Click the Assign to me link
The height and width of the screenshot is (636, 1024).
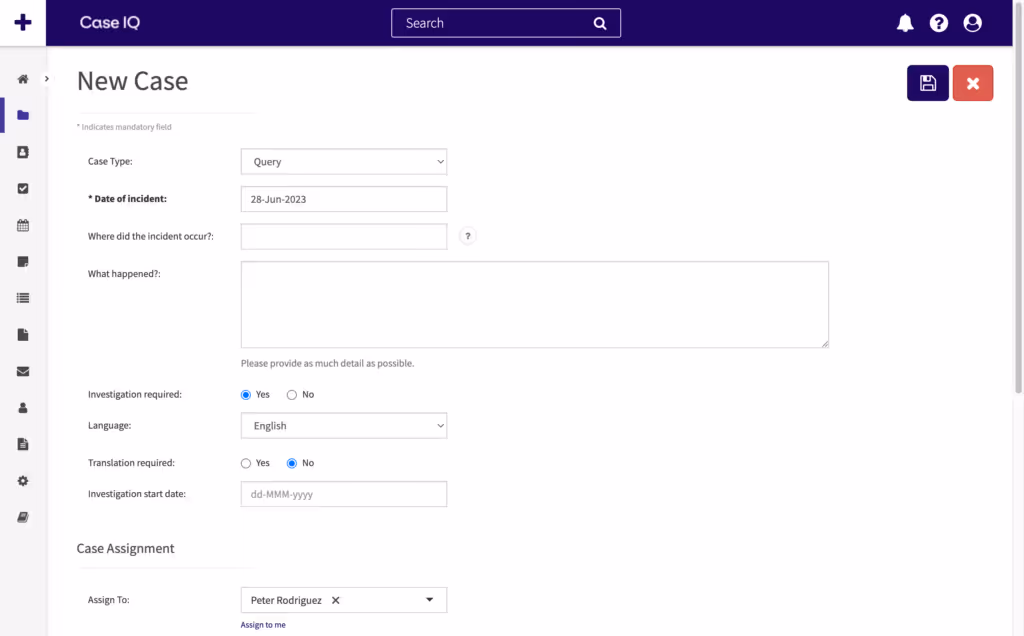pyautogui.click(x=262, y=624)
